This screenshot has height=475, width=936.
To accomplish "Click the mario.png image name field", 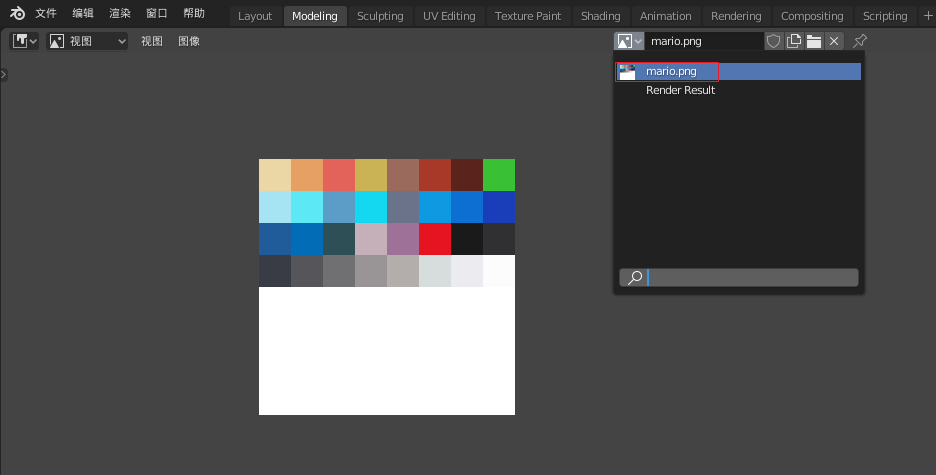I will [704, 41].
